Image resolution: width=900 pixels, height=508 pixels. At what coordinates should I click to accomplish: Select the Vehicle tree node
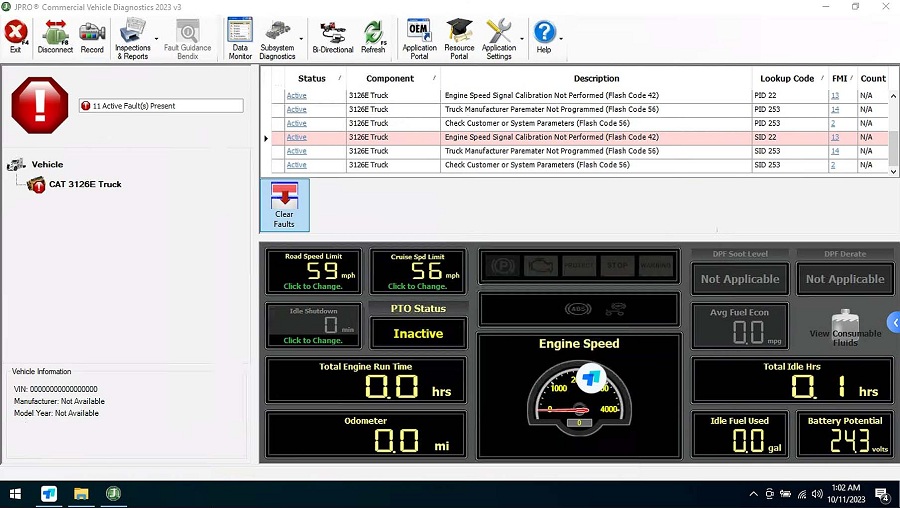[47, 164]
